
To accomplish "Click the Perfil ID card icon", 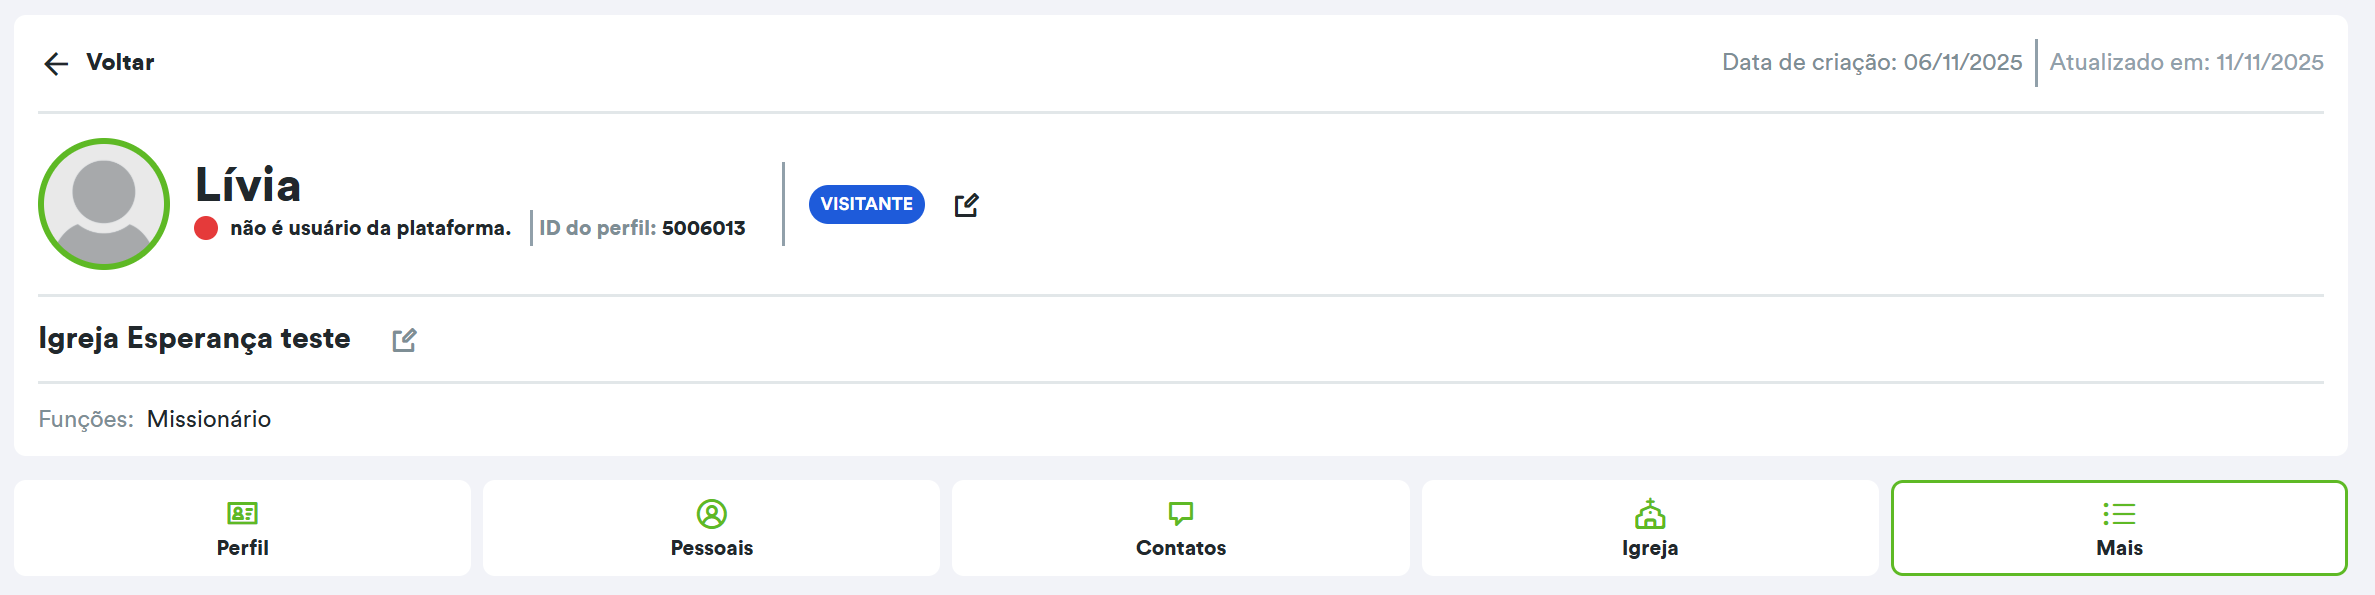I will coord(242,514).
